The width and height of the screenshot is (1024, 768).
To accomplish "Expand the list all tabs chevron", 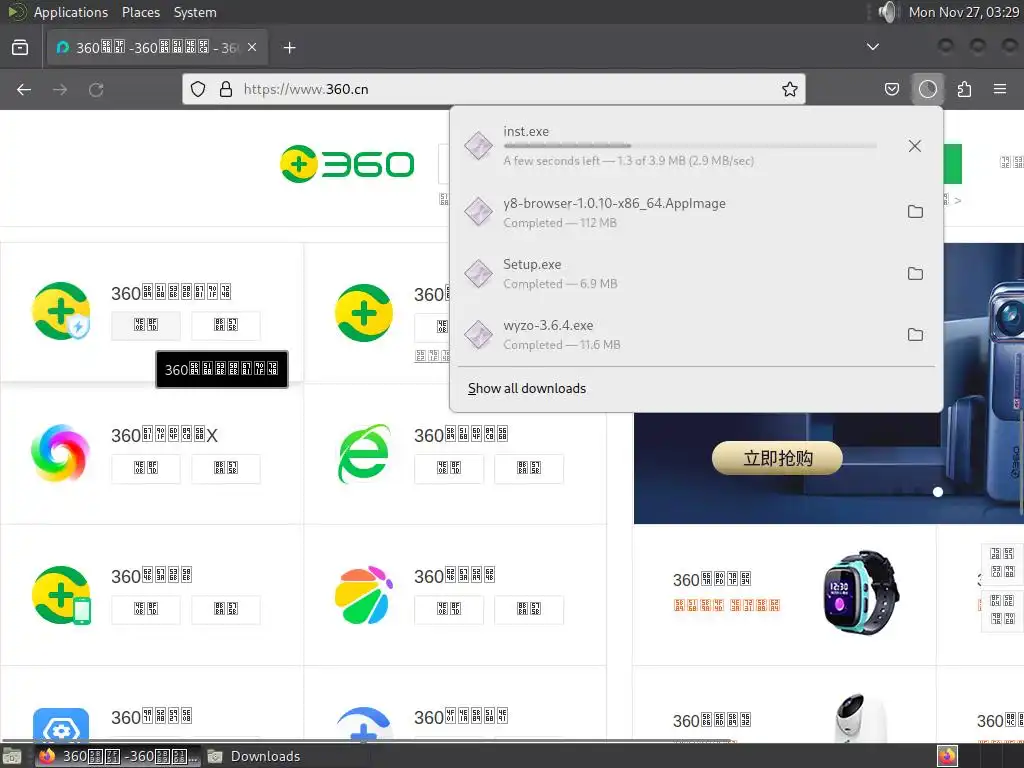I will [872, 47].
